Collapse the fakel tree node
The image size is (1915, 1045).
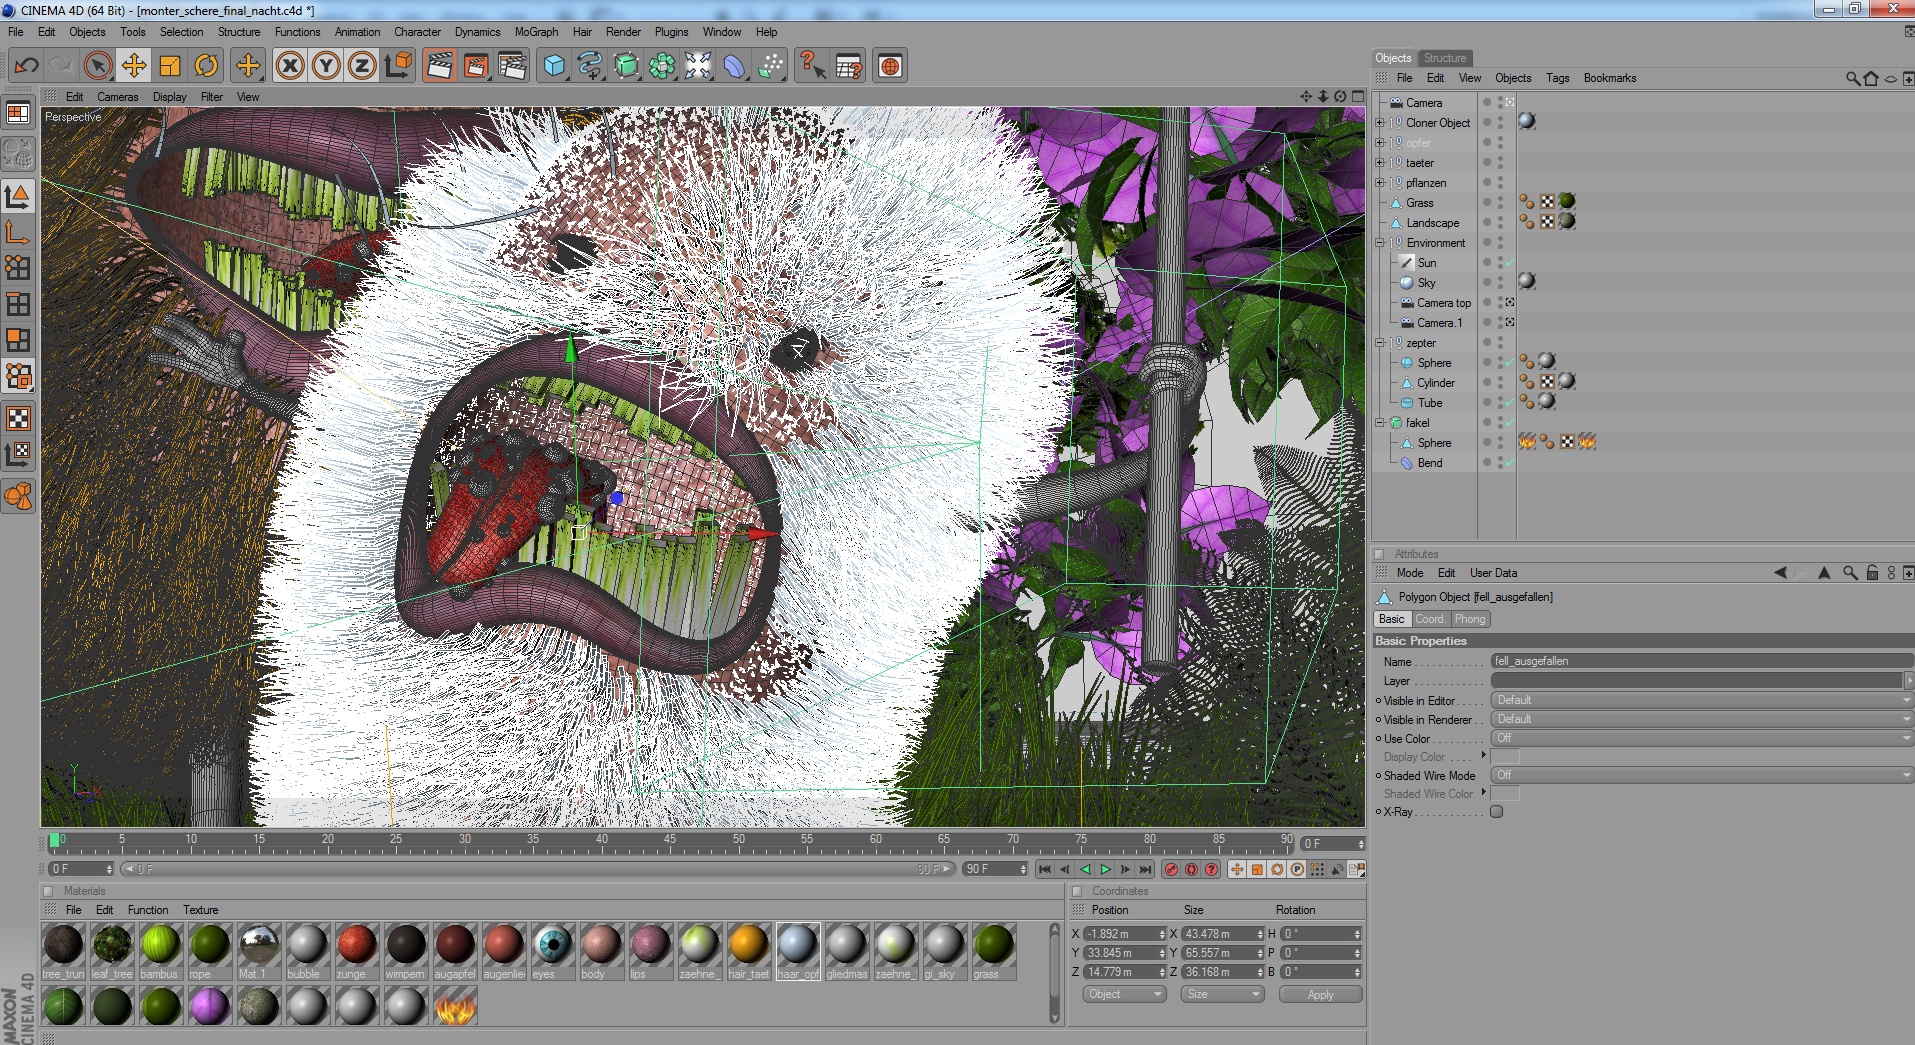pyautogui.click(x=1380, y=423)
